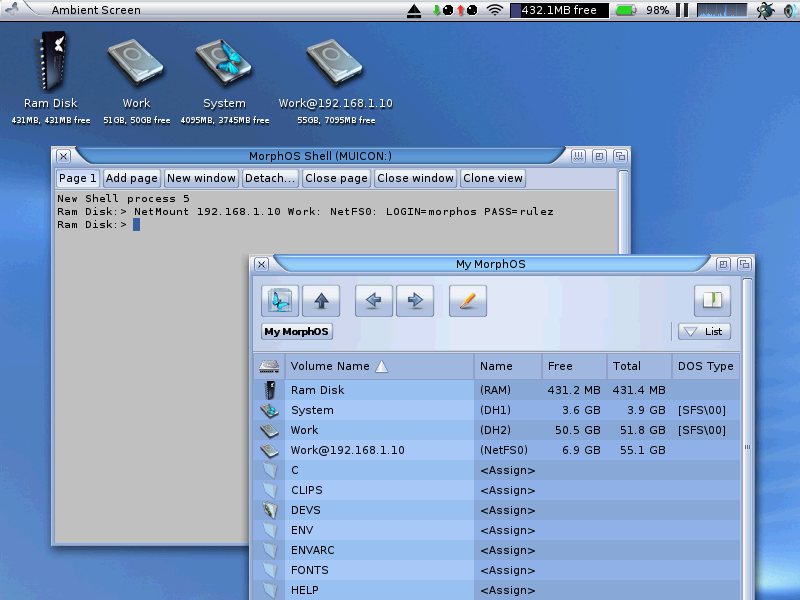This screenshot has width=800, height=600.
Task: Select the HELP assign row
Action: [496, 590]
